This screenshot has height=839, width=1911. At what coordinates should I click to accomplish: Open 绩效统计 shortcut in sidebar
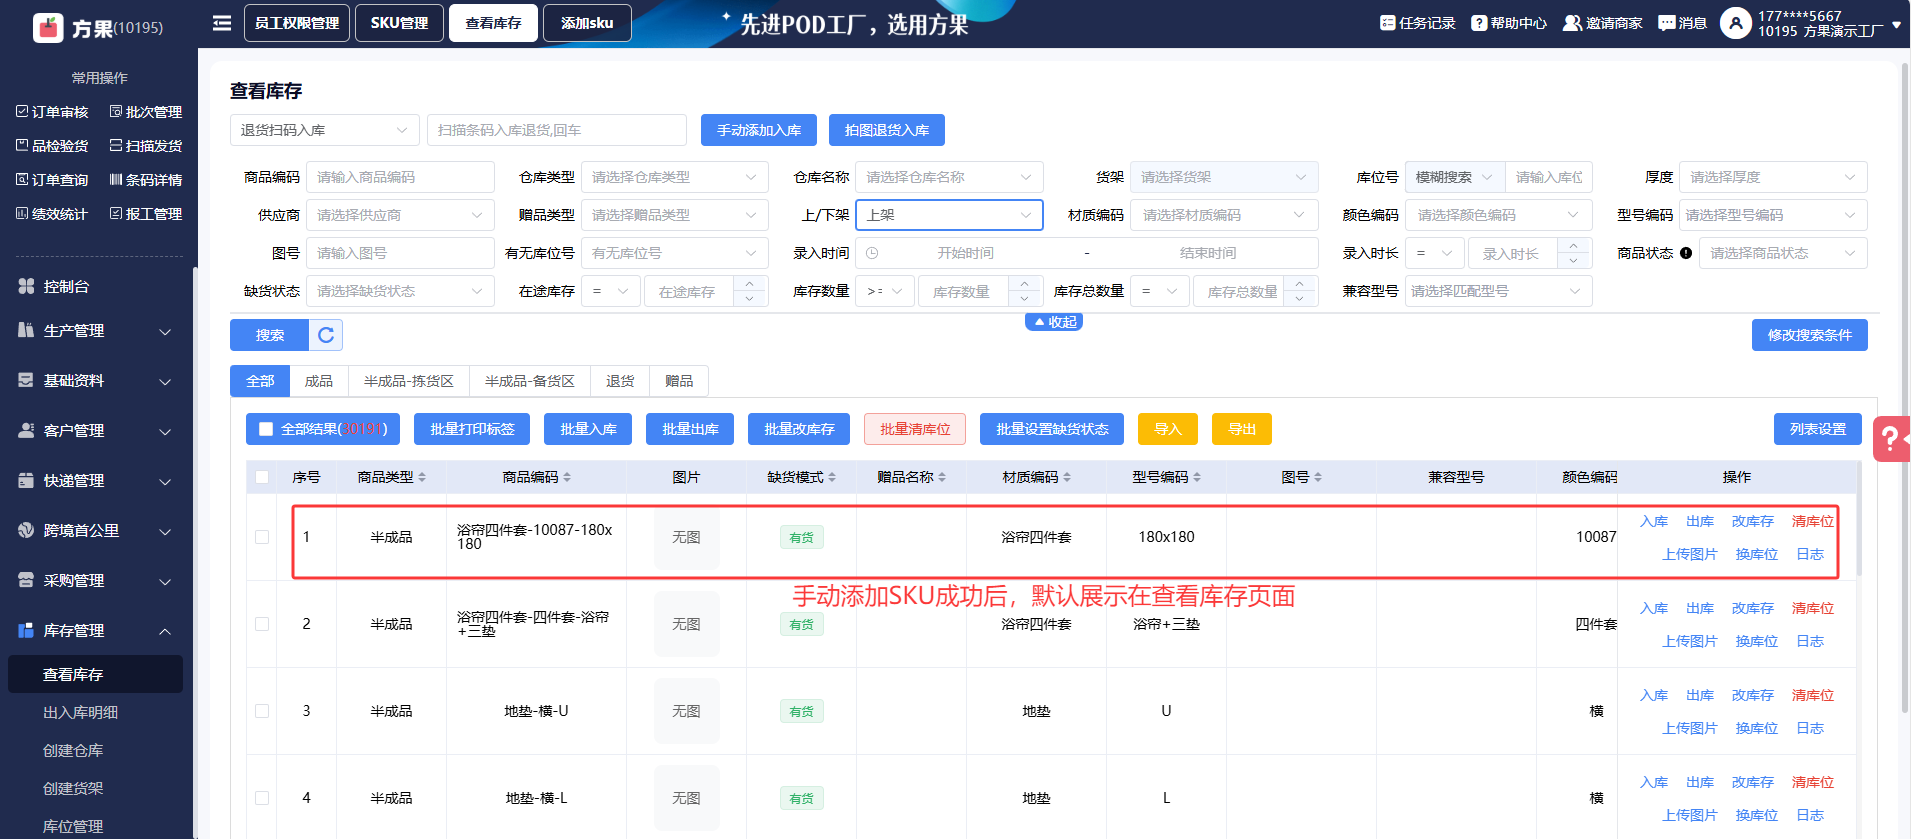click(52, 214)
